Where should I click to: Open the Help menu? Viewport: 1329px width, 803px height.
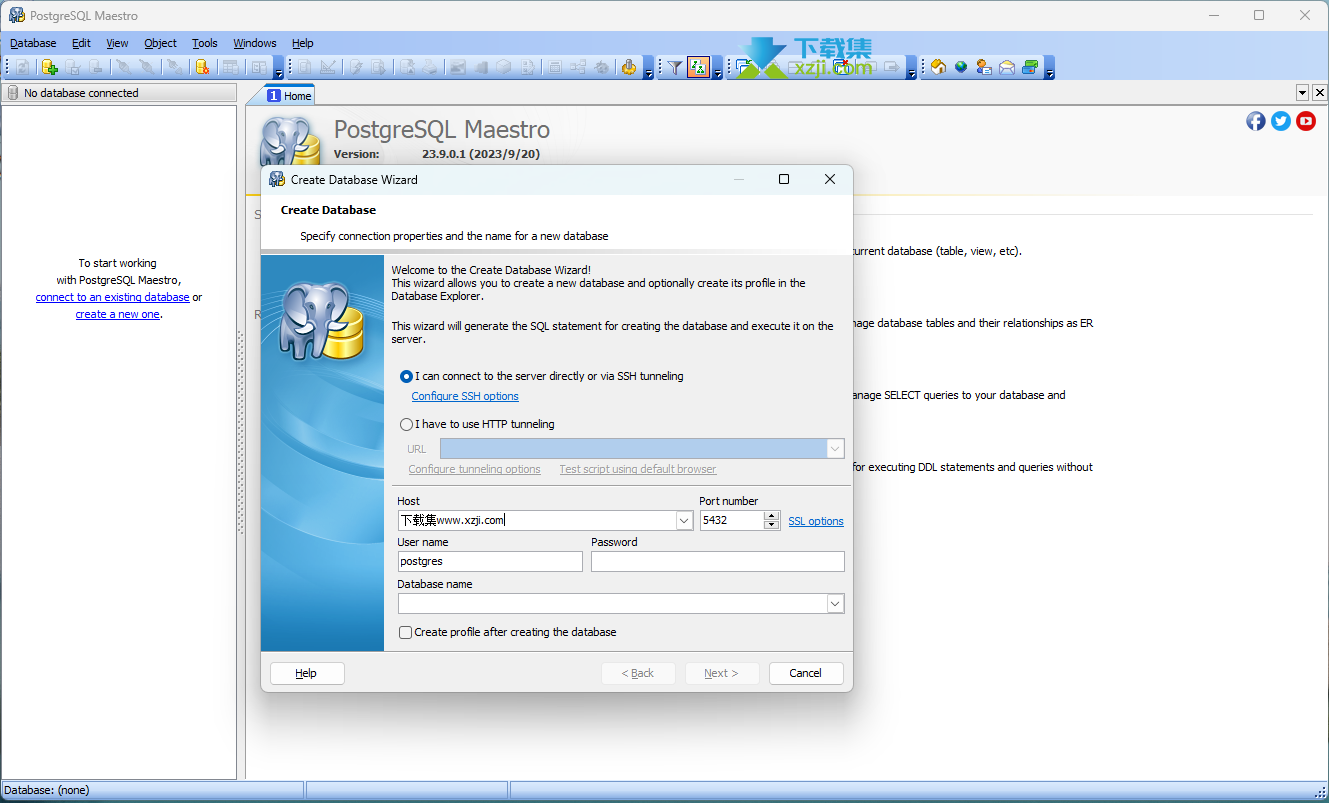303,43
